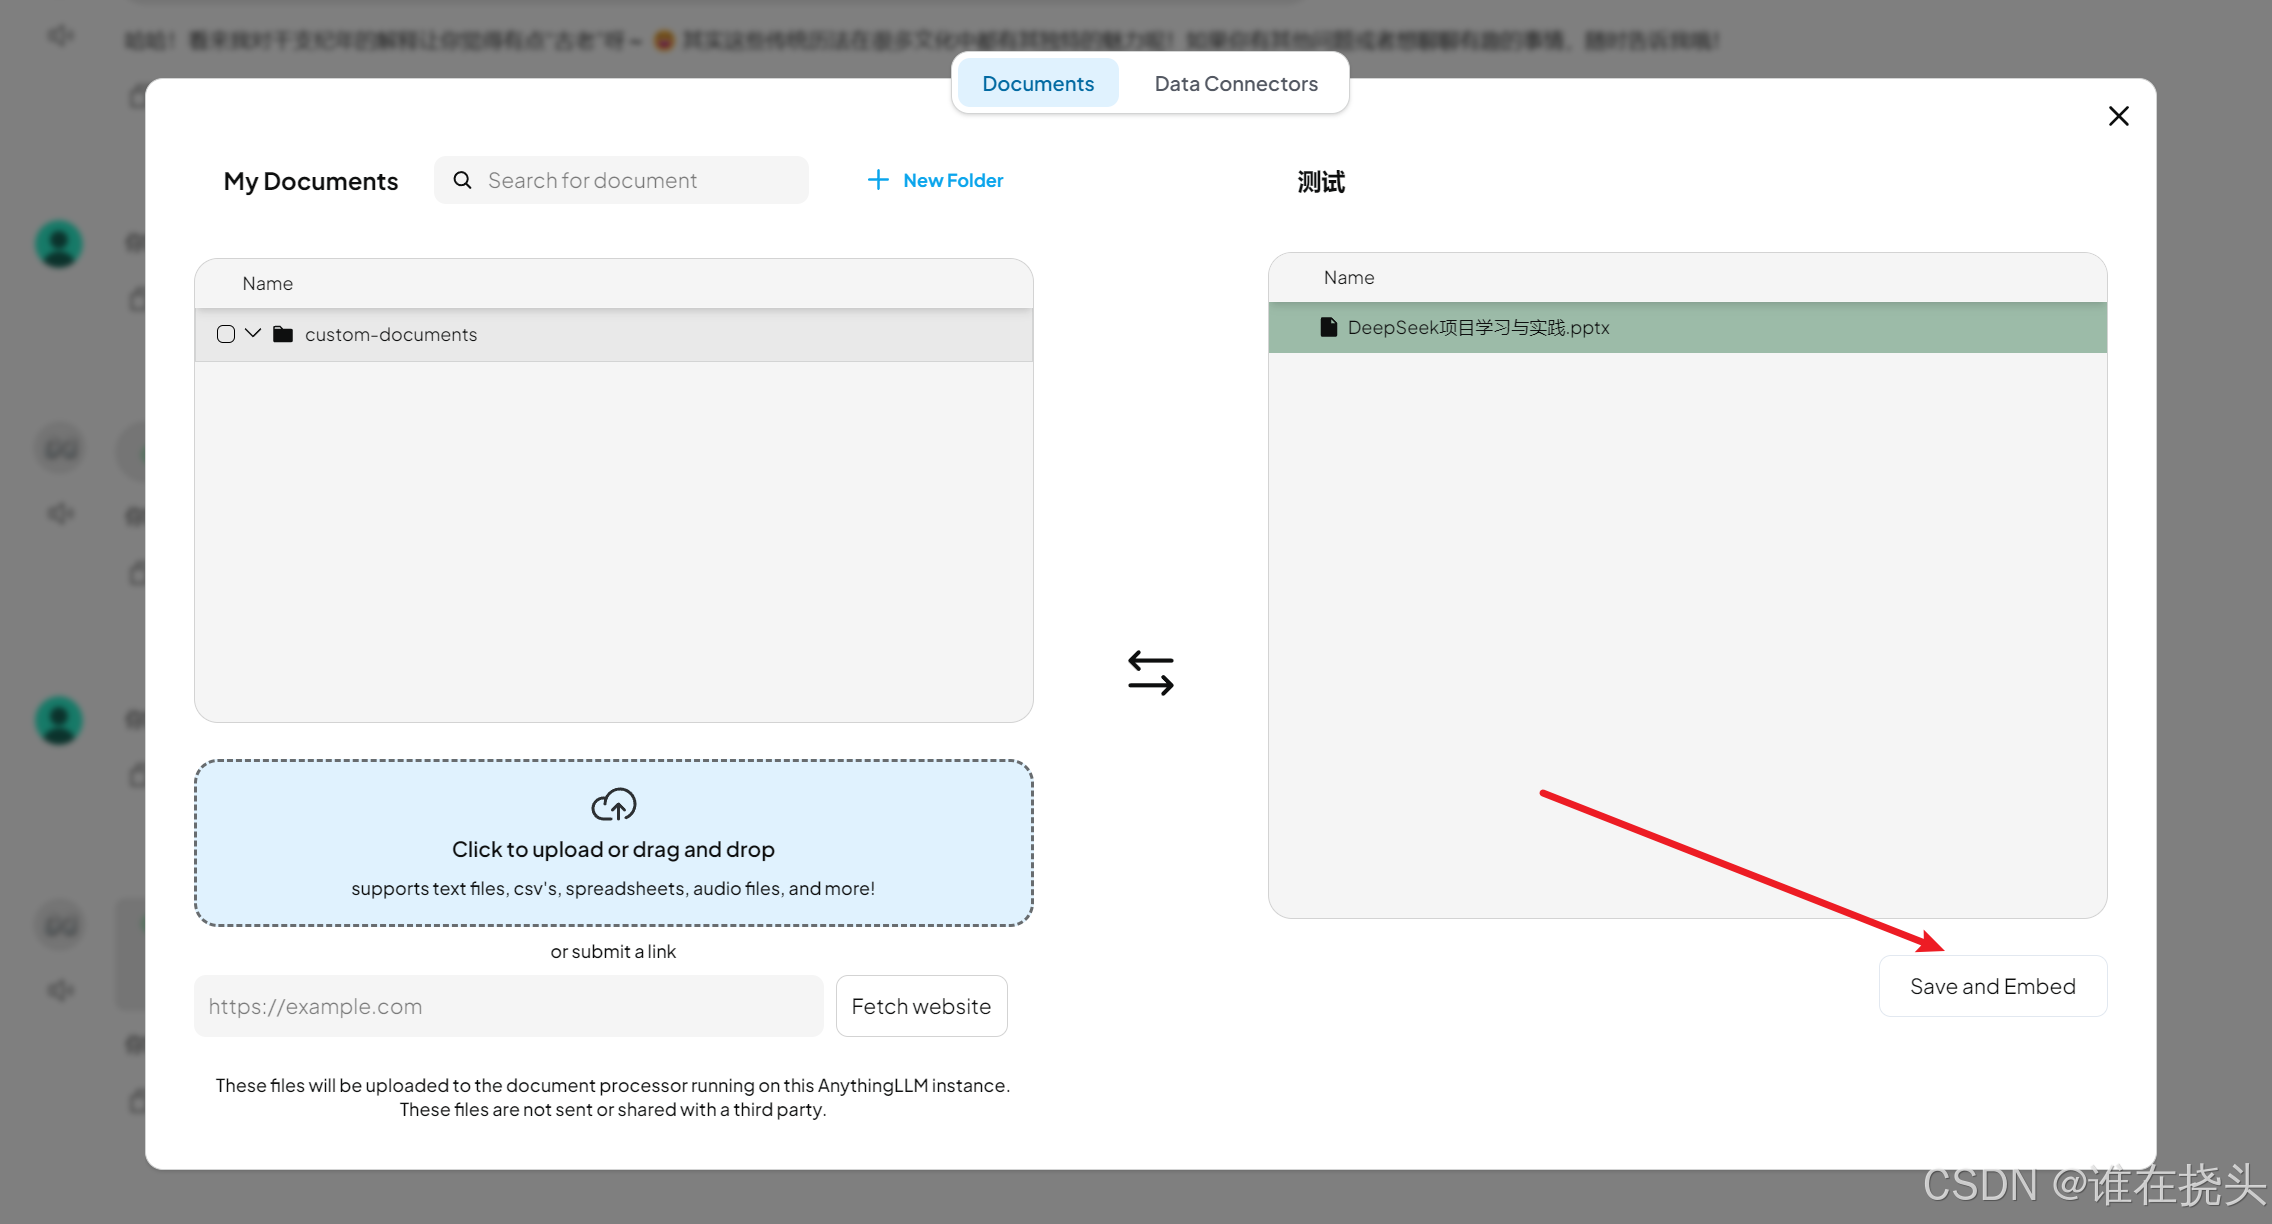Viewport: 2272px width, 1224px height.
Task: Click New Folder link
Action: 952,180
